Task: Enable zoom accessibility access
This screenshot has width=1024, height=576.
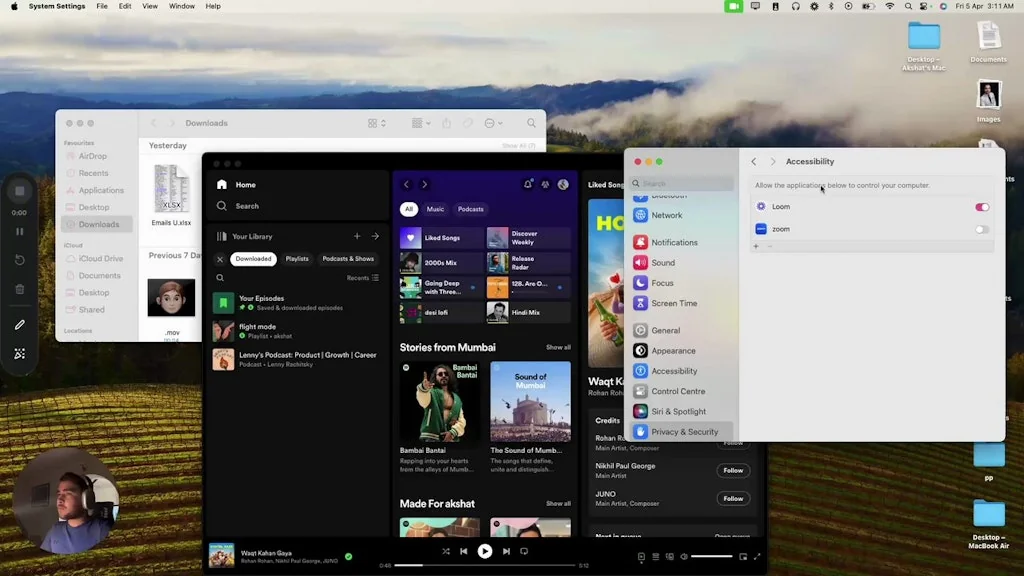Action: [982, 229]
